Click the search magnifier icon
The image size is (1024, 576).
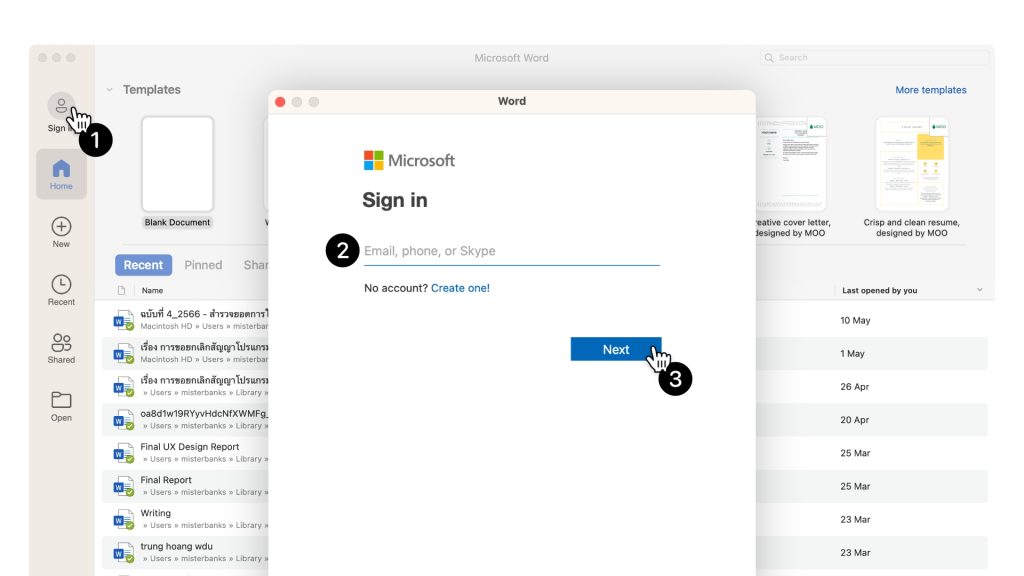tap(769, 57)
